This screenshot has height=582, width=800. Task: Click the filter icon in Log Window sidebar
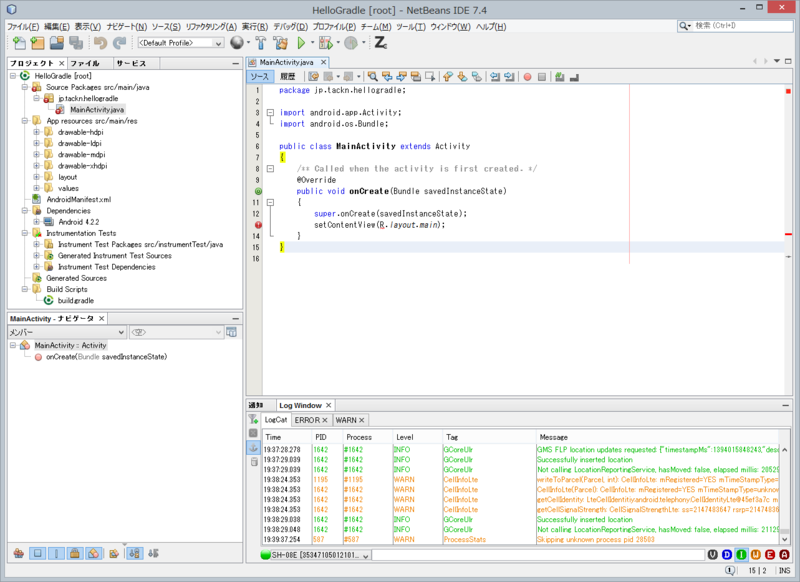click(x=253, y=419)
